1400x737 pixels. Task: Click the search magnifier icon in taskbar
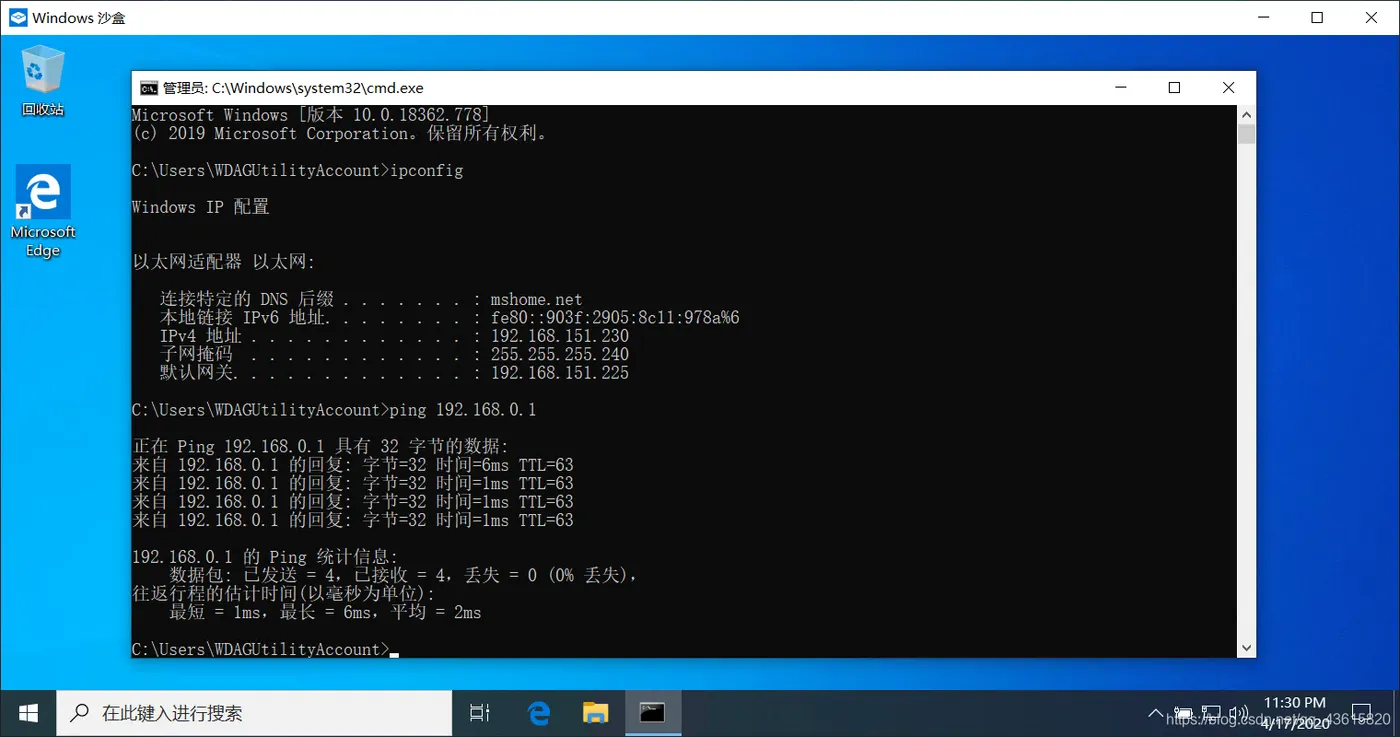click(79, 713)
